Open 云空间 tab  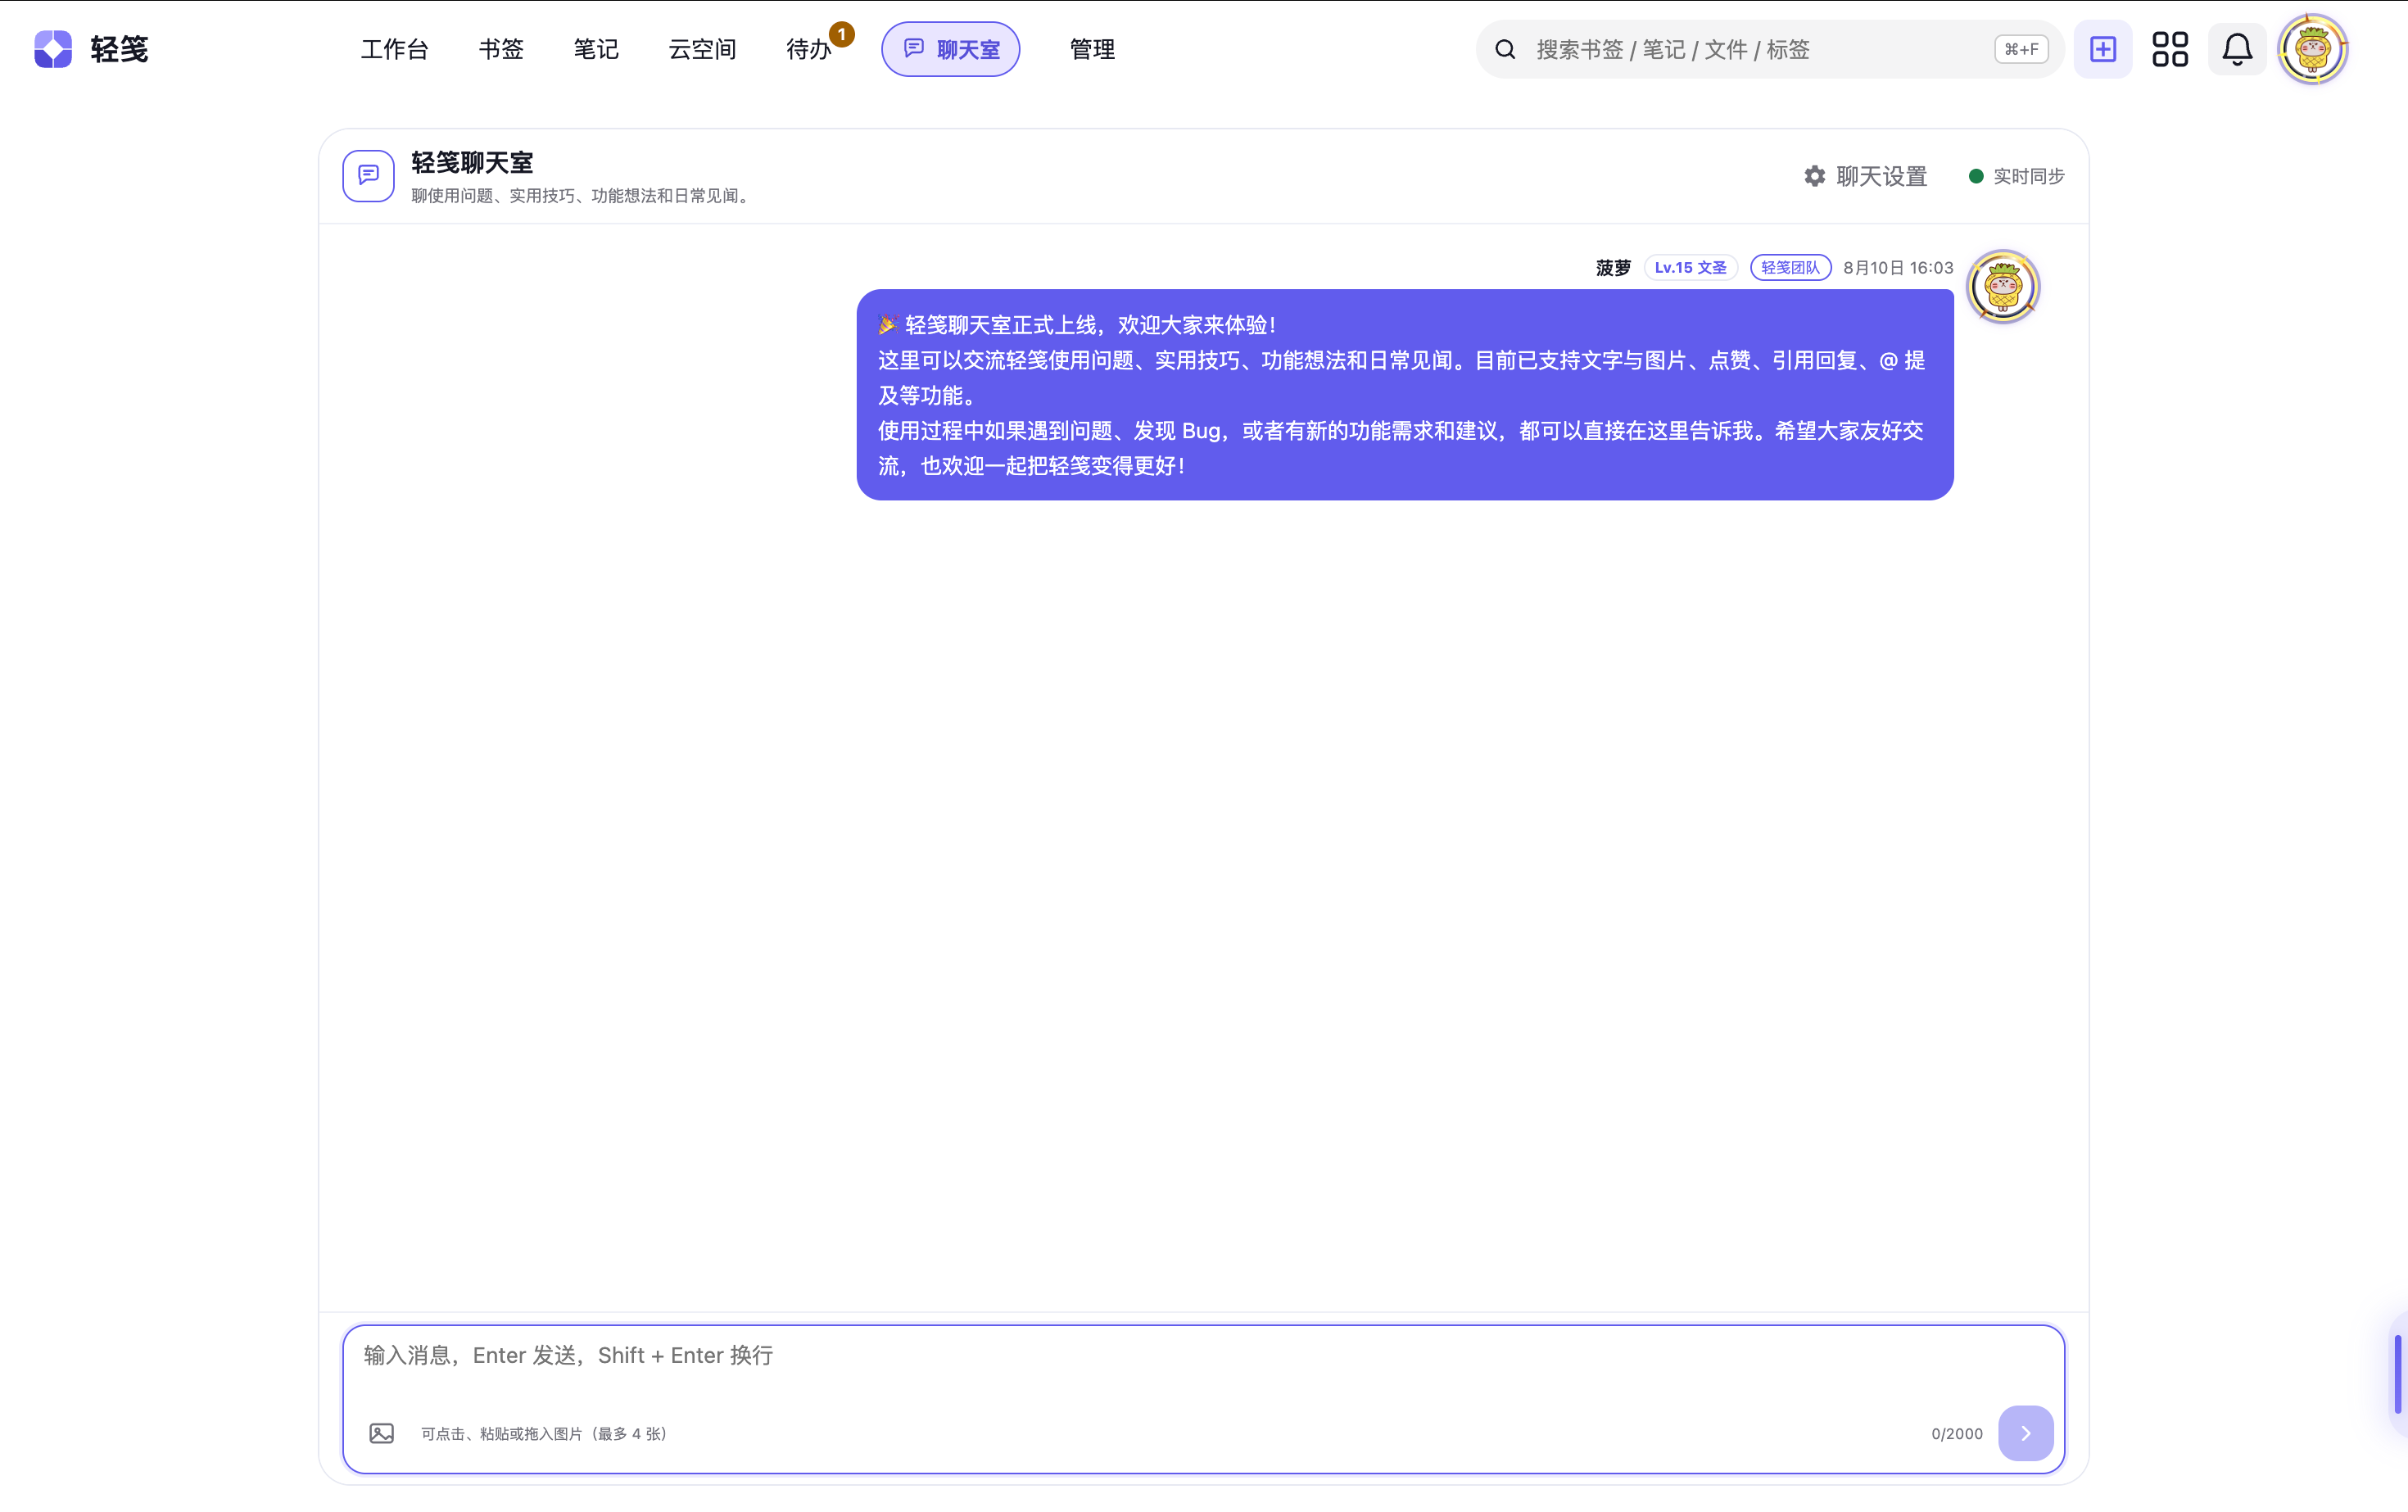pos(702,49)
